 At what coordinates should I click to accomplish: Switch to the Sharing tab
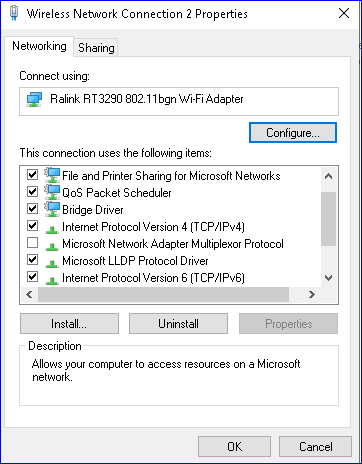click(96, 48)
